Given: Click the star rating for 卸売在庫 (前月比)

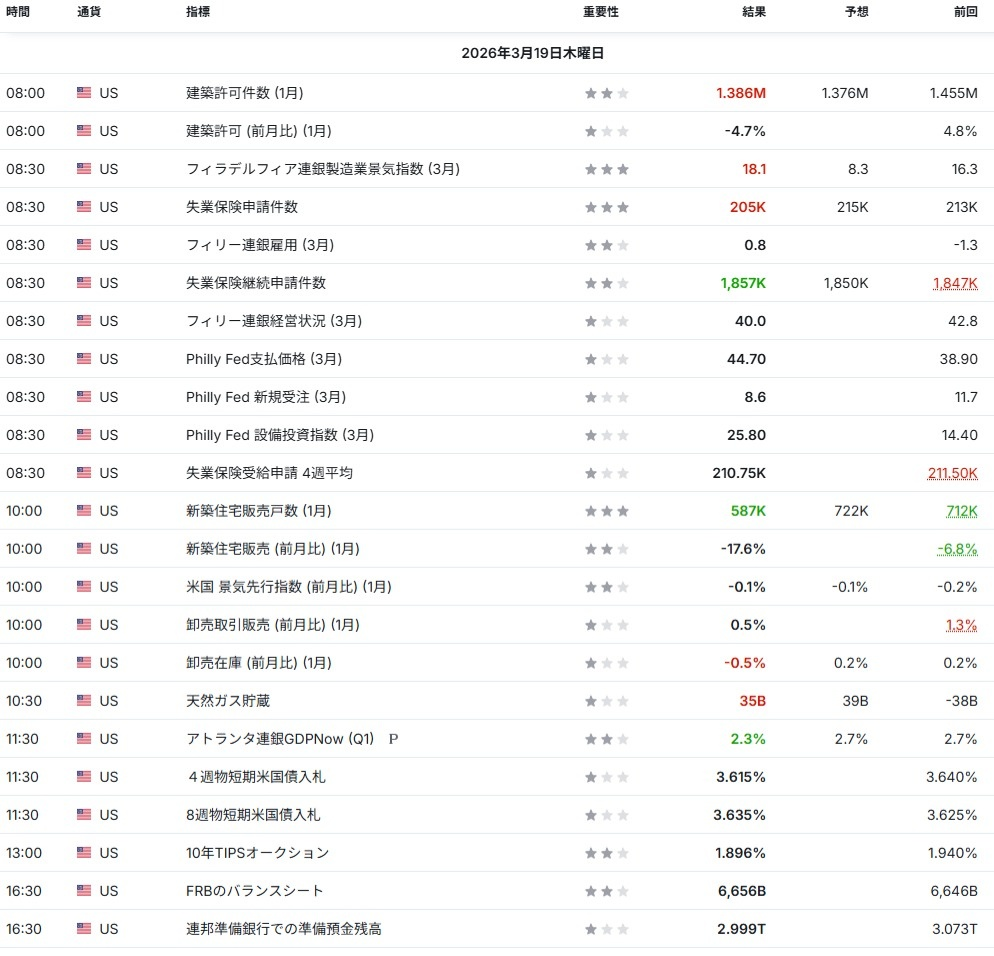Looking at the screenshot, I should [x=607, y=663].
